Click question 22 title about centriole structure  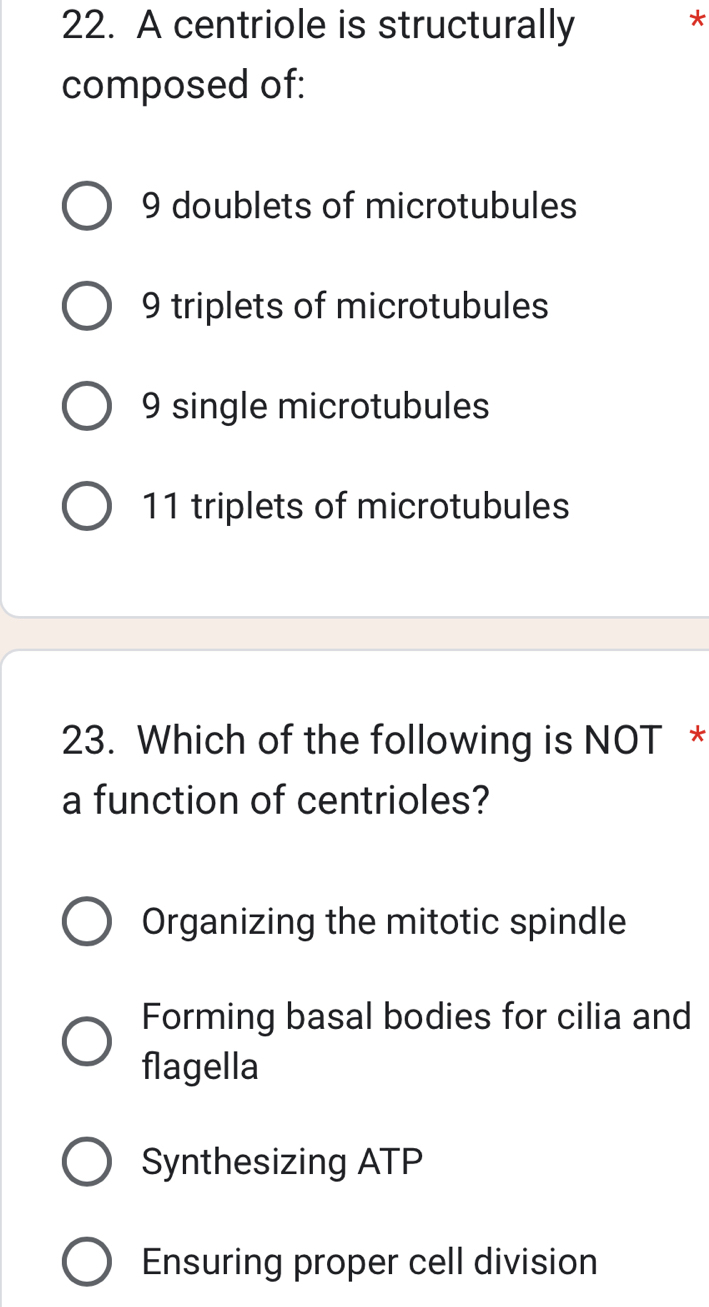pos(318,55)
